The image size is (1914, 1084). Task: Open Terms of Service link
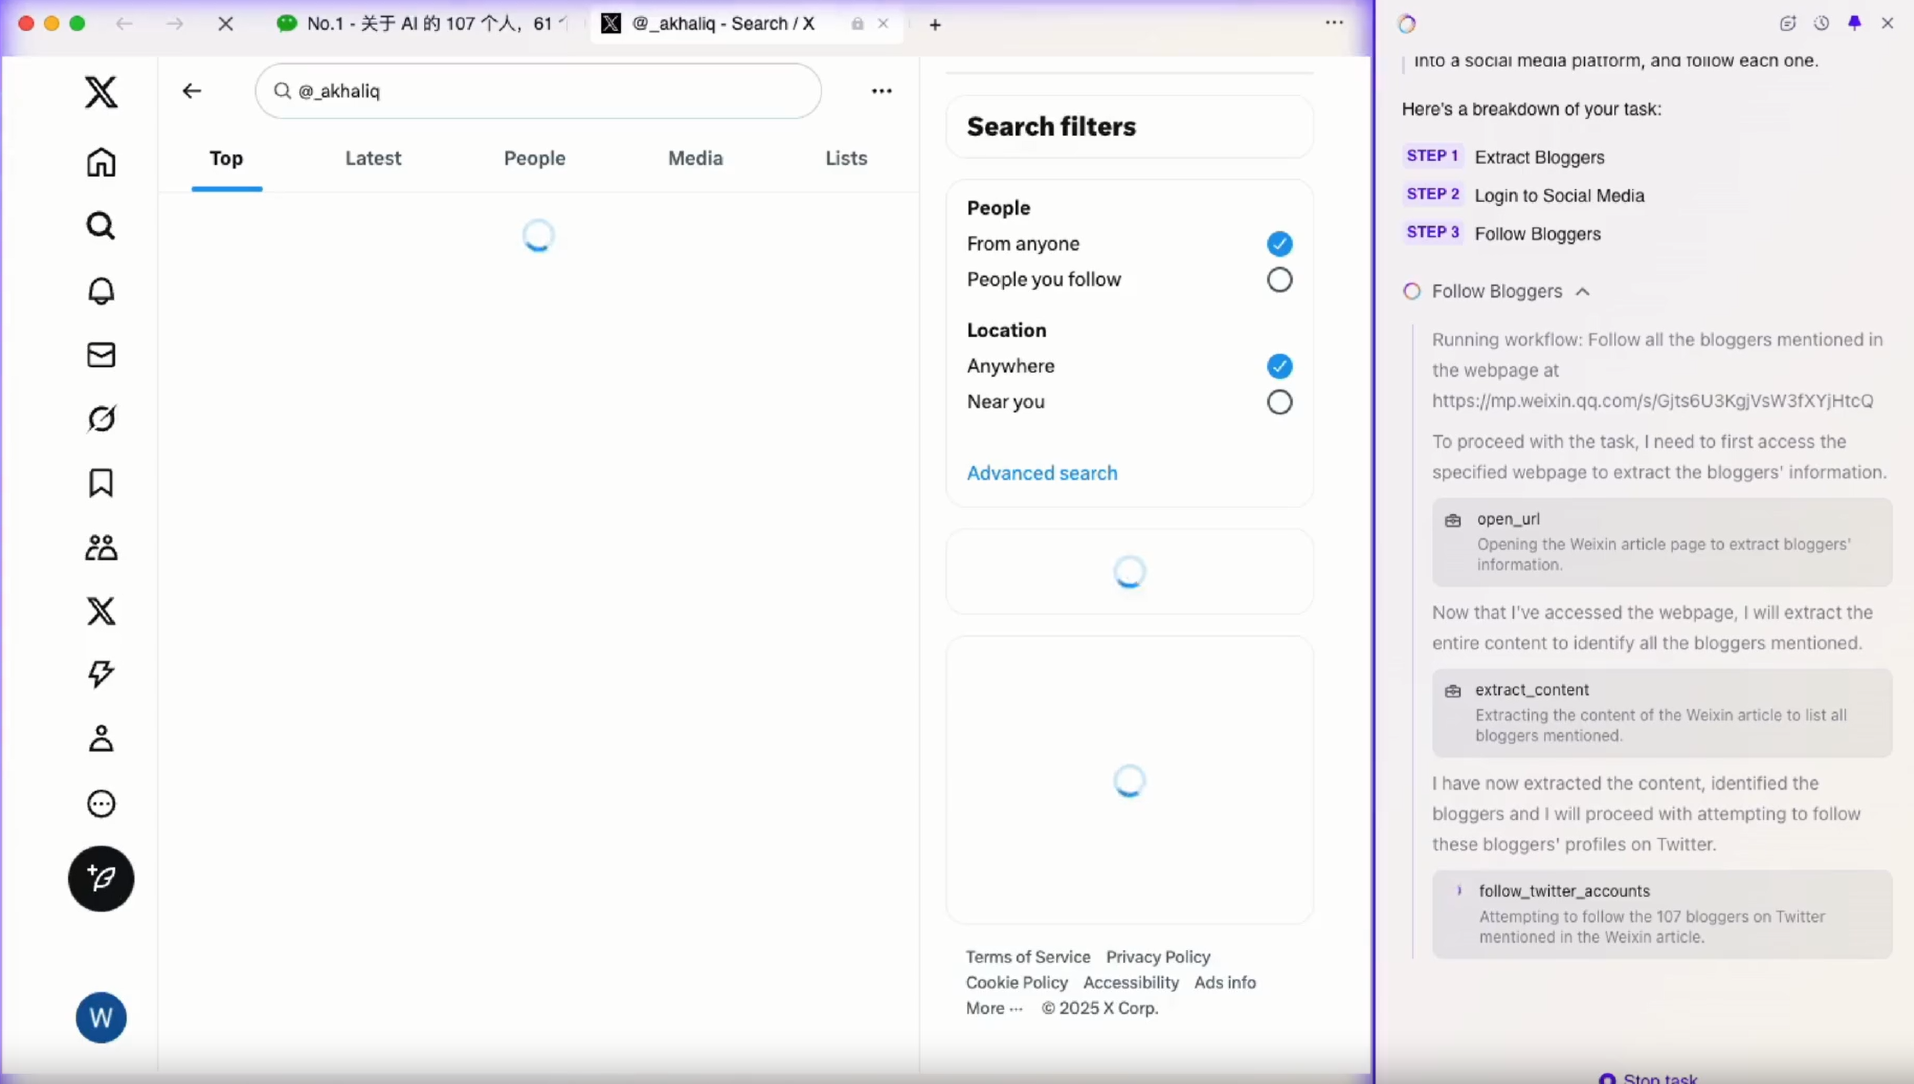tap(1028, 957)
